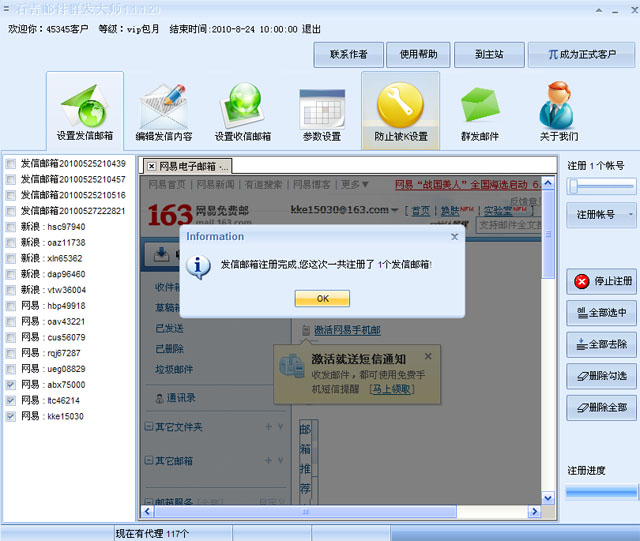Open the 设置发信邮箱 section

[85, 111]
